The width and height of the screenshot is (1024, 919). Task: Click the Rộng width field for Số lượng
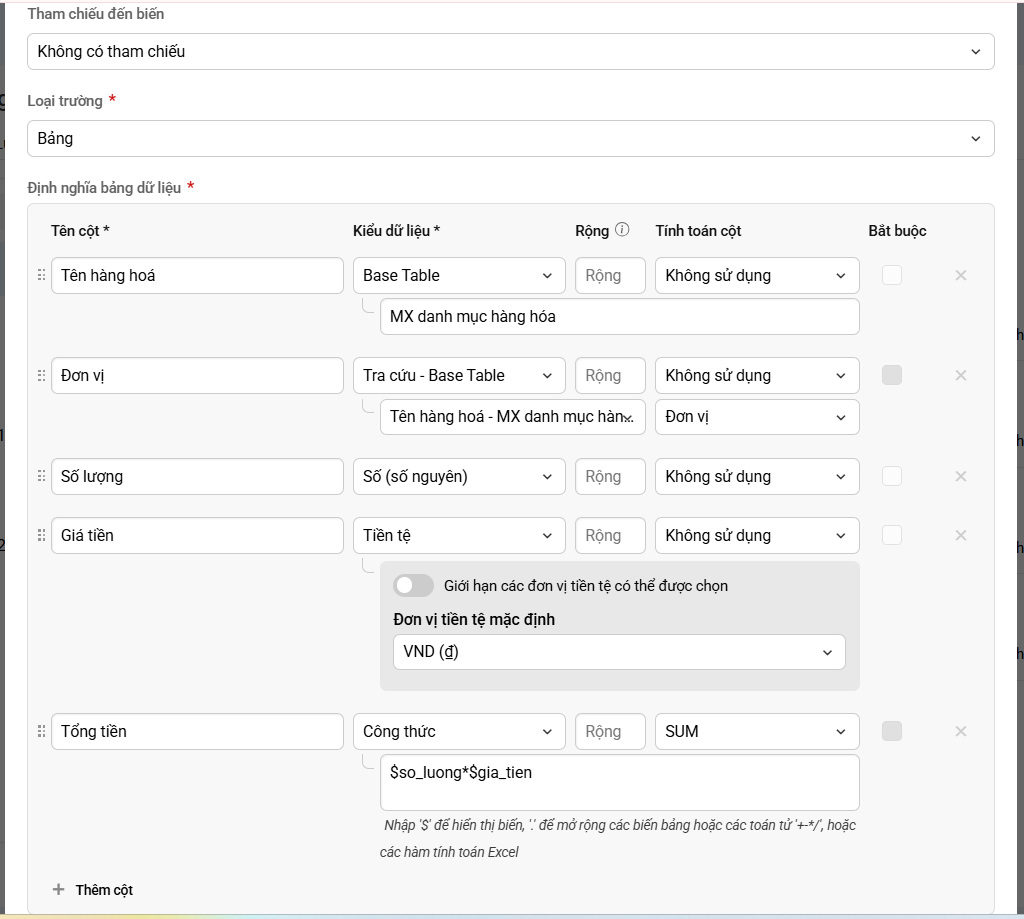pyautogui.click(x=610, y=476)
